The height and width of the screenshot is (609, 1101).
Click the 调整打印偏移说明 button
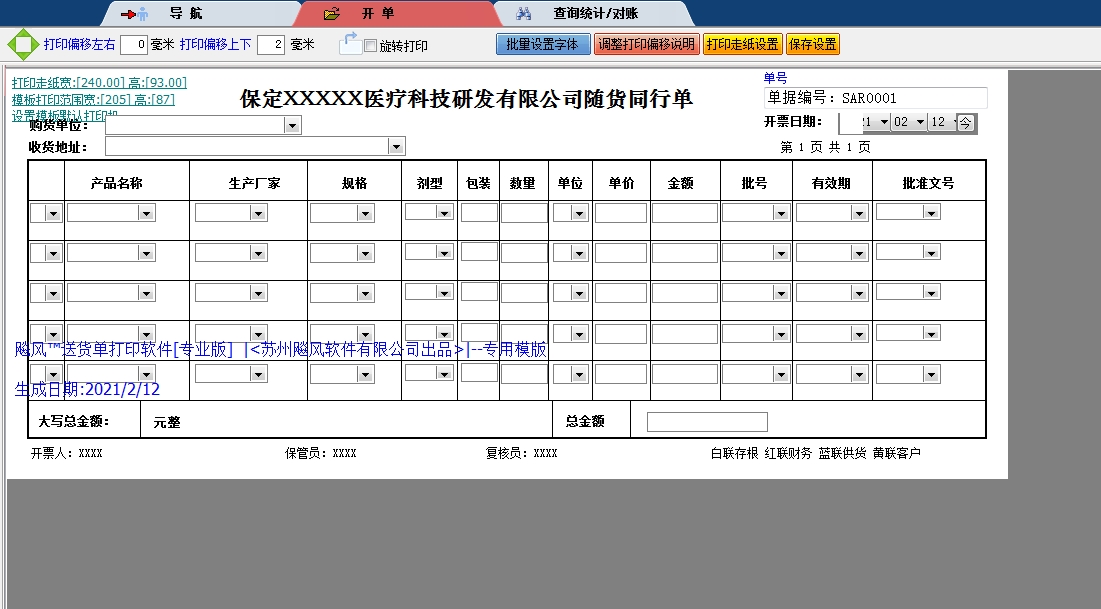[x=647, y=44]
